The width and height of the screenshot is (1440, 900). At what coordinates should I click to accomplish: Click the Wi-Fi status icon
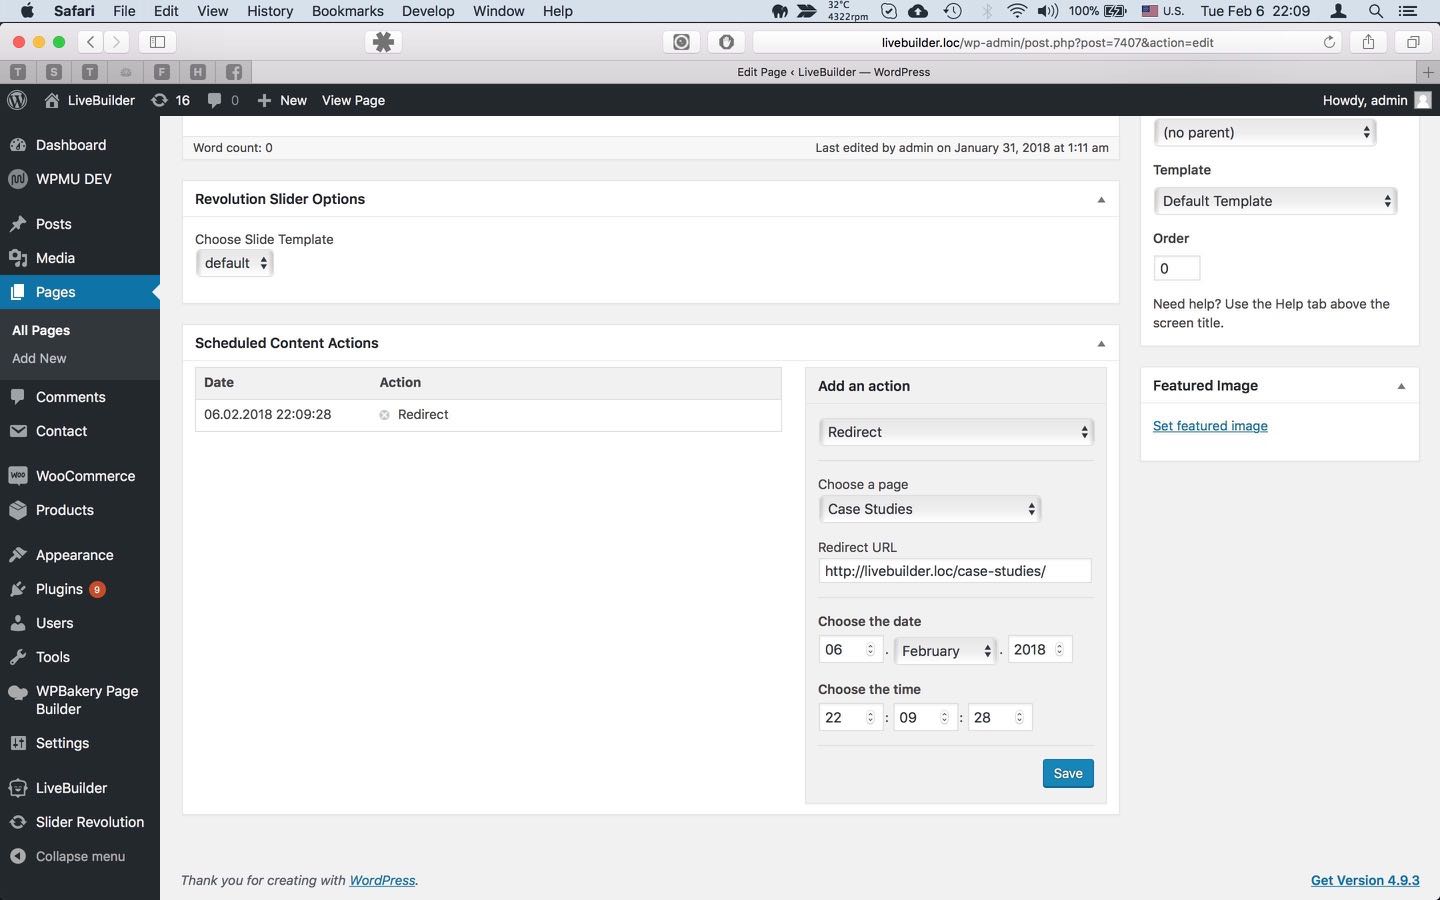tap(1017, 11)
